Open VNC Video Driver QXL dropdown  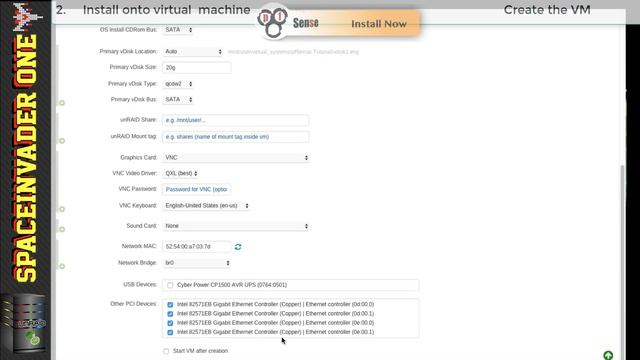click(181, 173)
